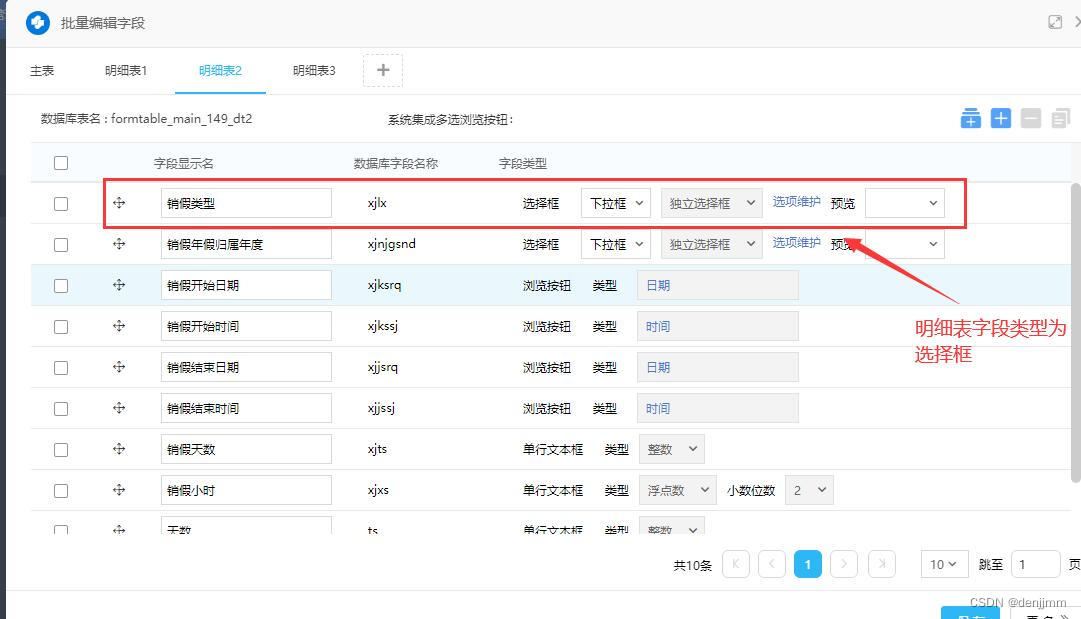This screenshot has width=1081, height=619.
Task: Click the drag handle for 销假类型 row
Action: (x=120, y=203)
